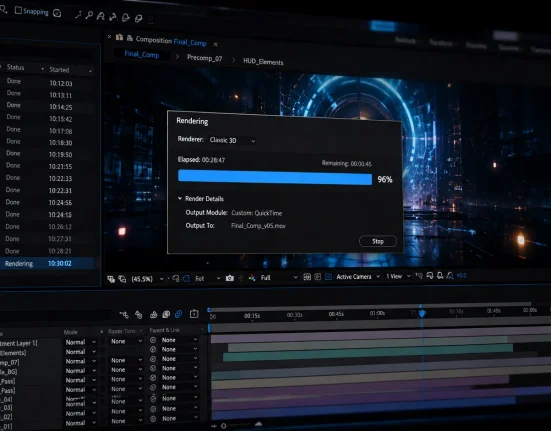Click the bell-shaped icon before blue exposure value
The height and width of the screenshot is (431, 551).
[449, 276]
